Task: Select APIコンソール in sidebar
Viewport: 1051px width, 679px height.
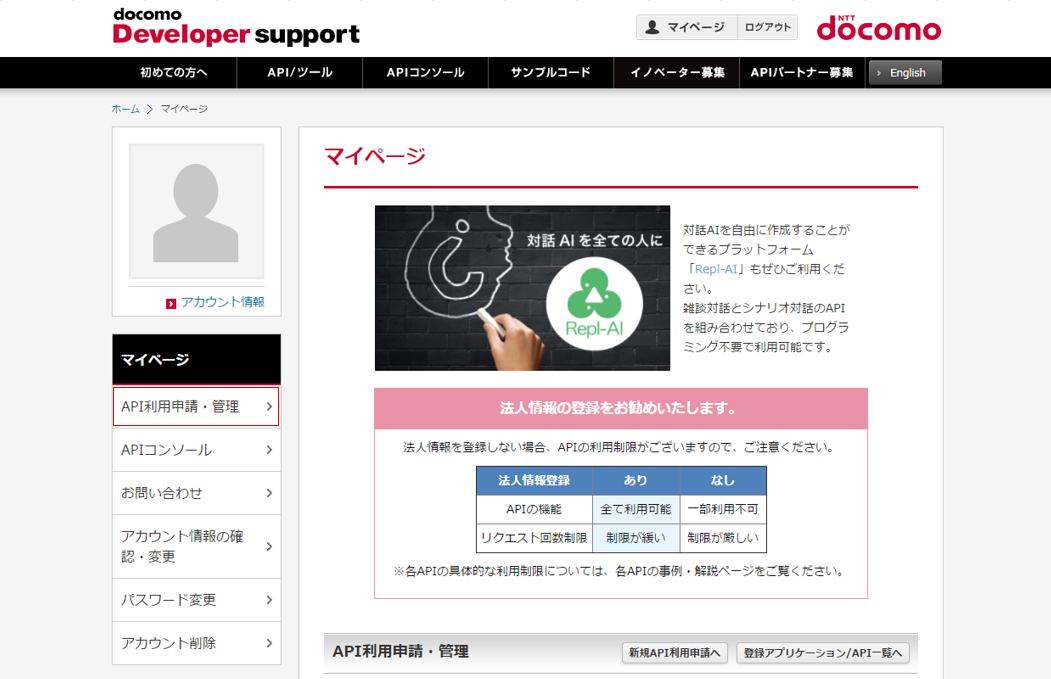Action: (196, 450)
